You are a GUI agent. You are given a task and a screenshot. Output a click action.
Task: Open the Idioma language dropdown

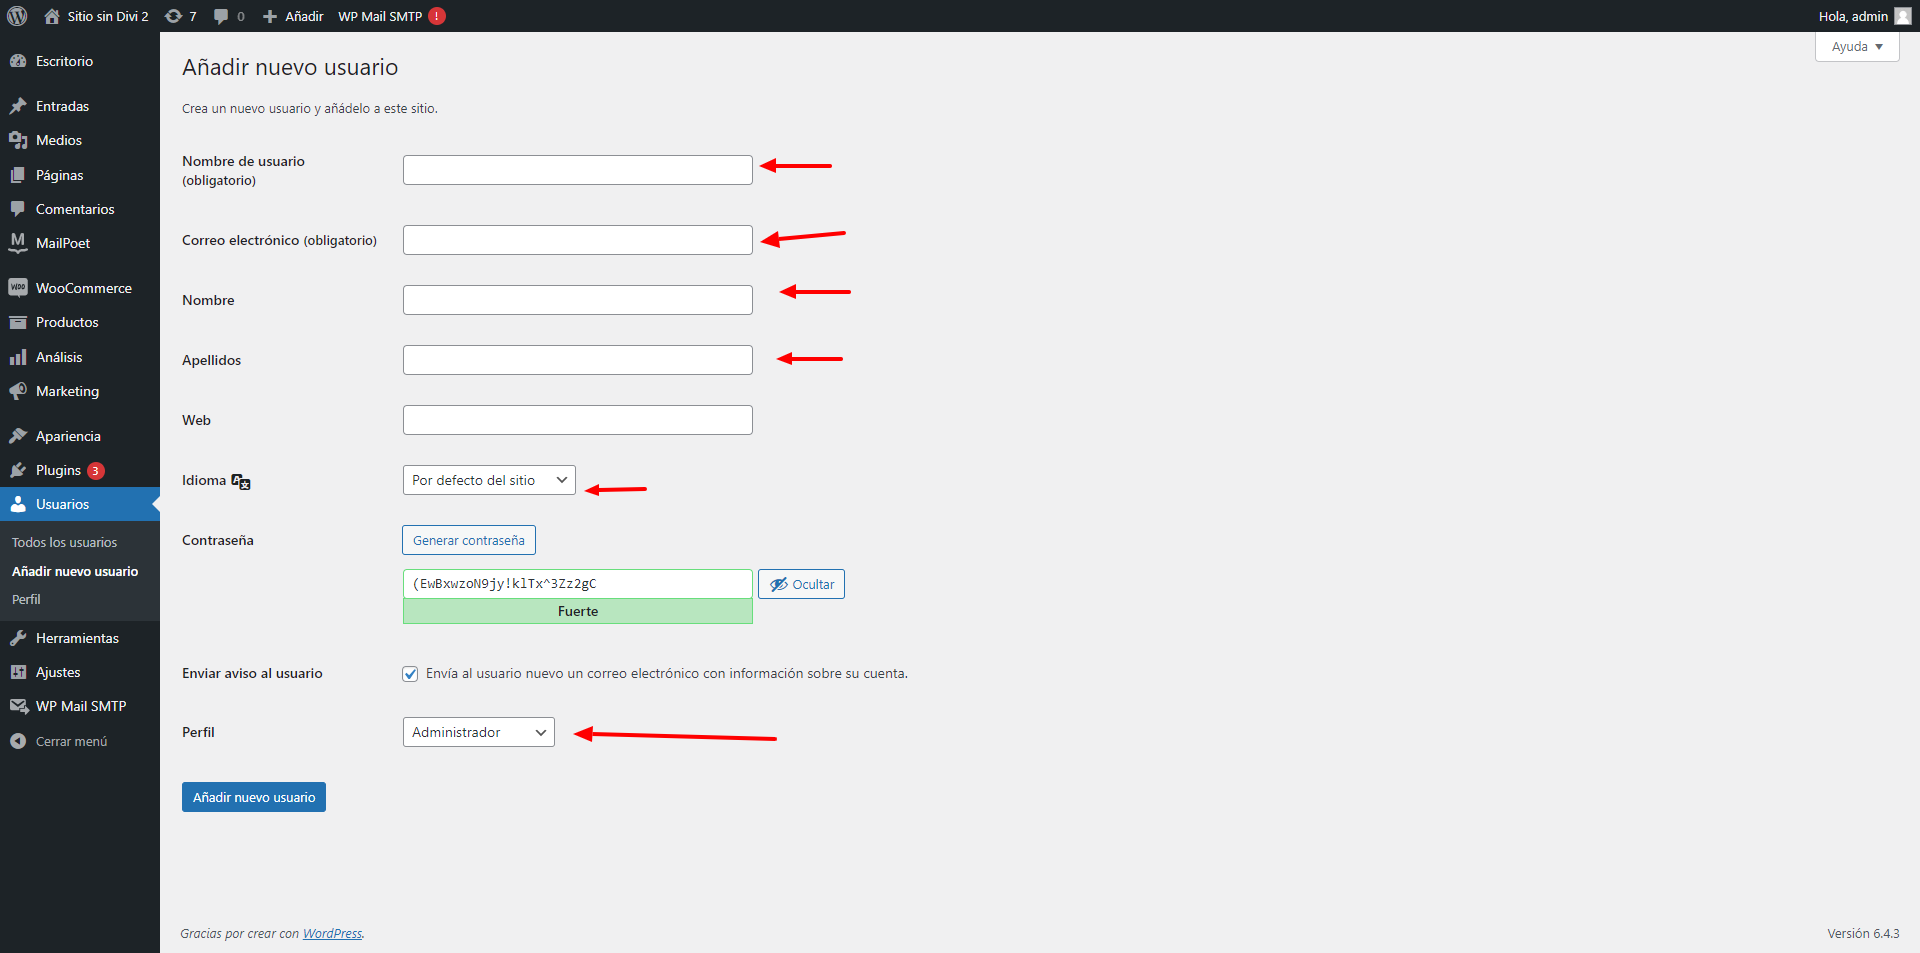pos(489,480)
